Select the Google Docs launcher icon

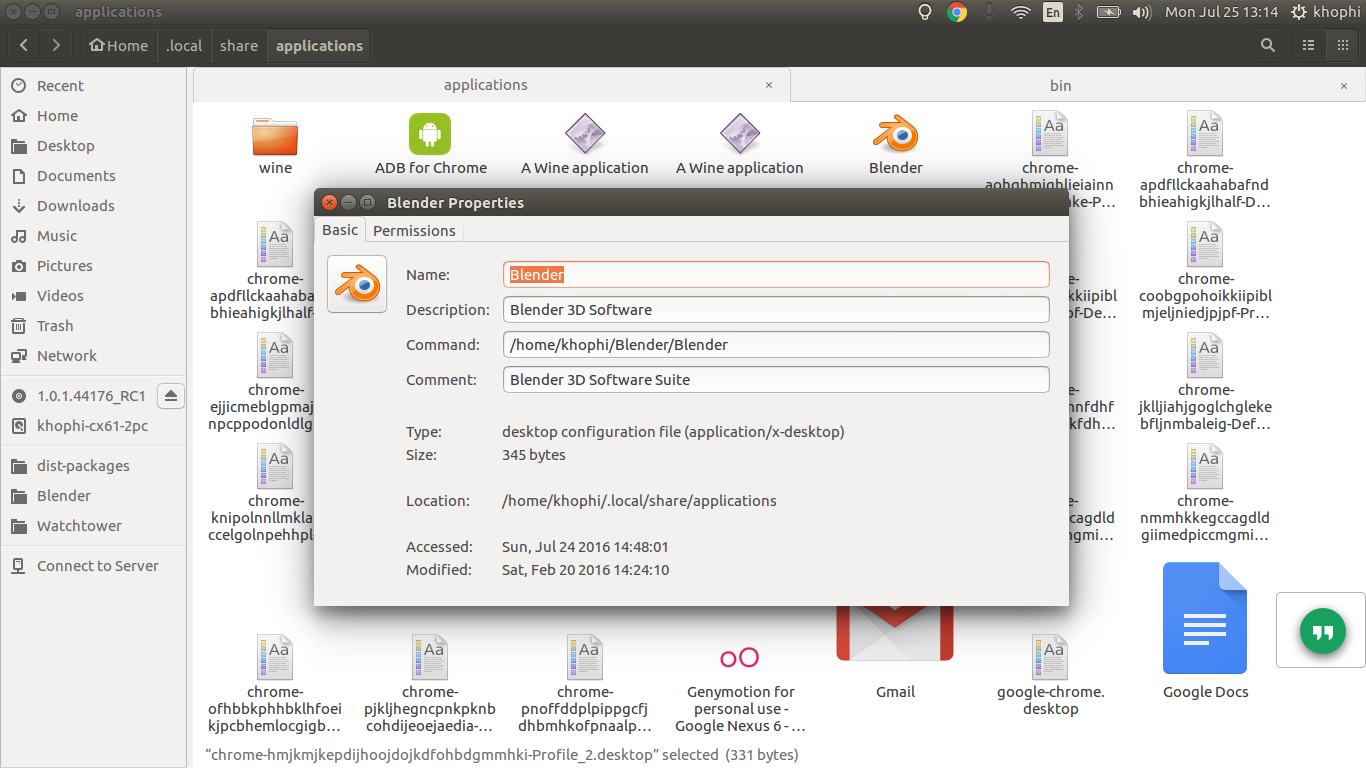[1204, 618]
